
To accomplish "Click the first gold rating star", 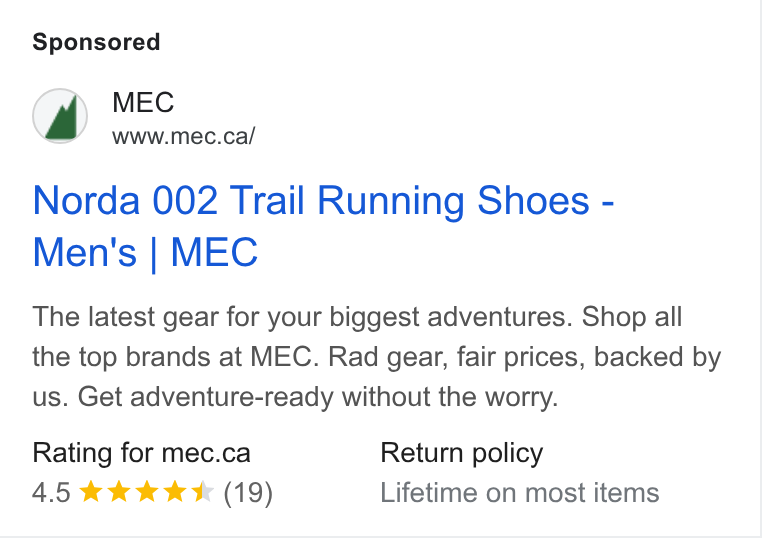I will [x=90, y=491].
